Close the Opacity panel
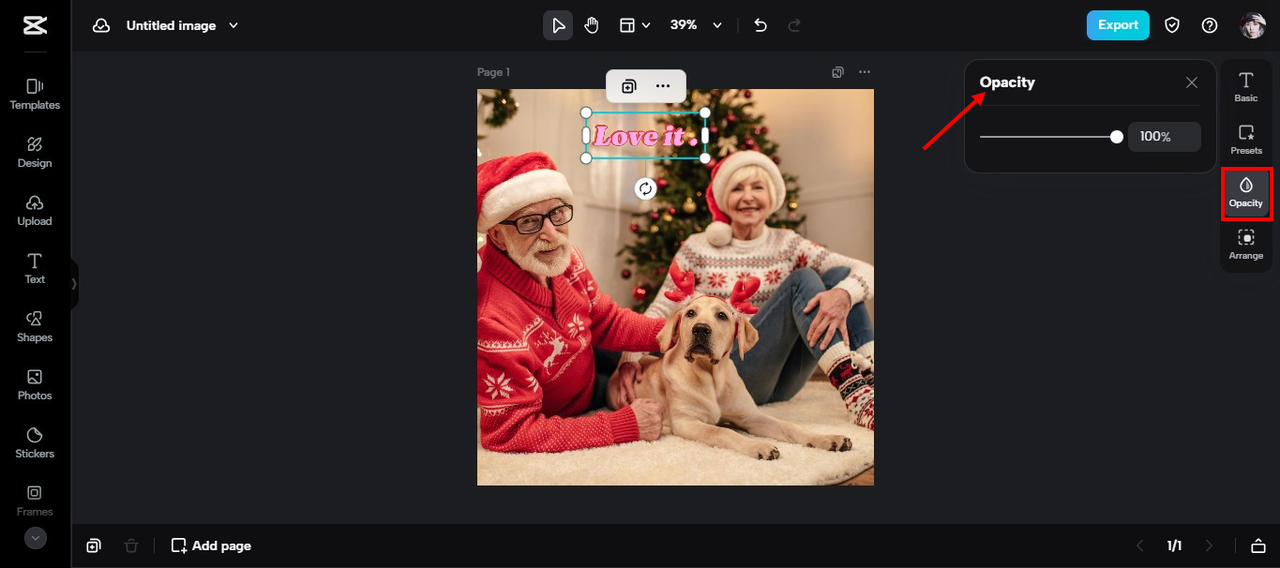 1191,83
